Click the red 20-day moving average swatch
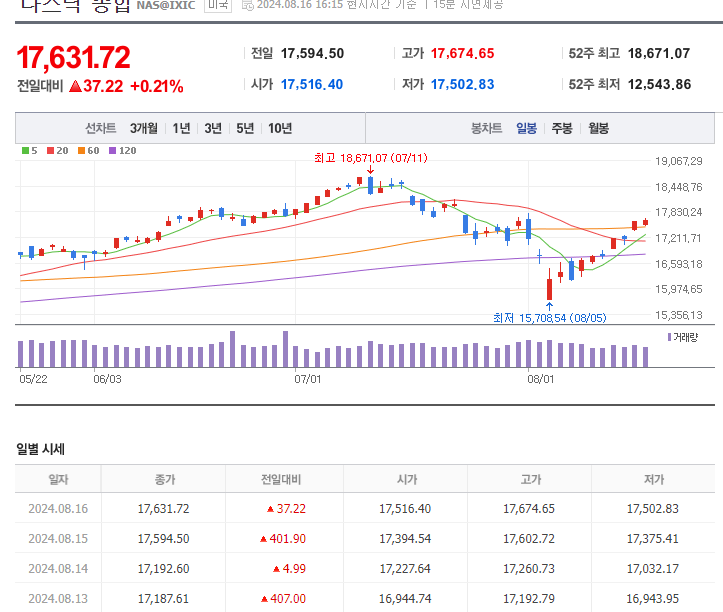 point(51,150)
